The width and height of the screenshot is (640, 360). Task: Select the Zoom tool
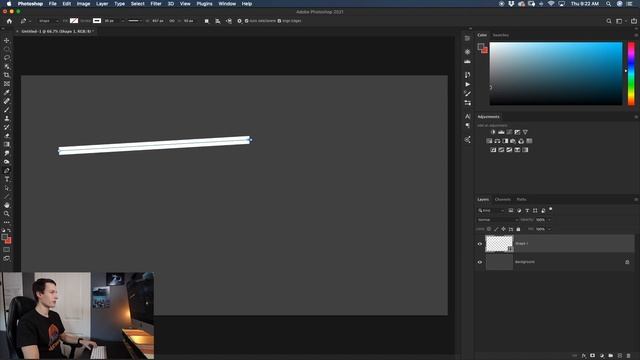pos(7,213)
